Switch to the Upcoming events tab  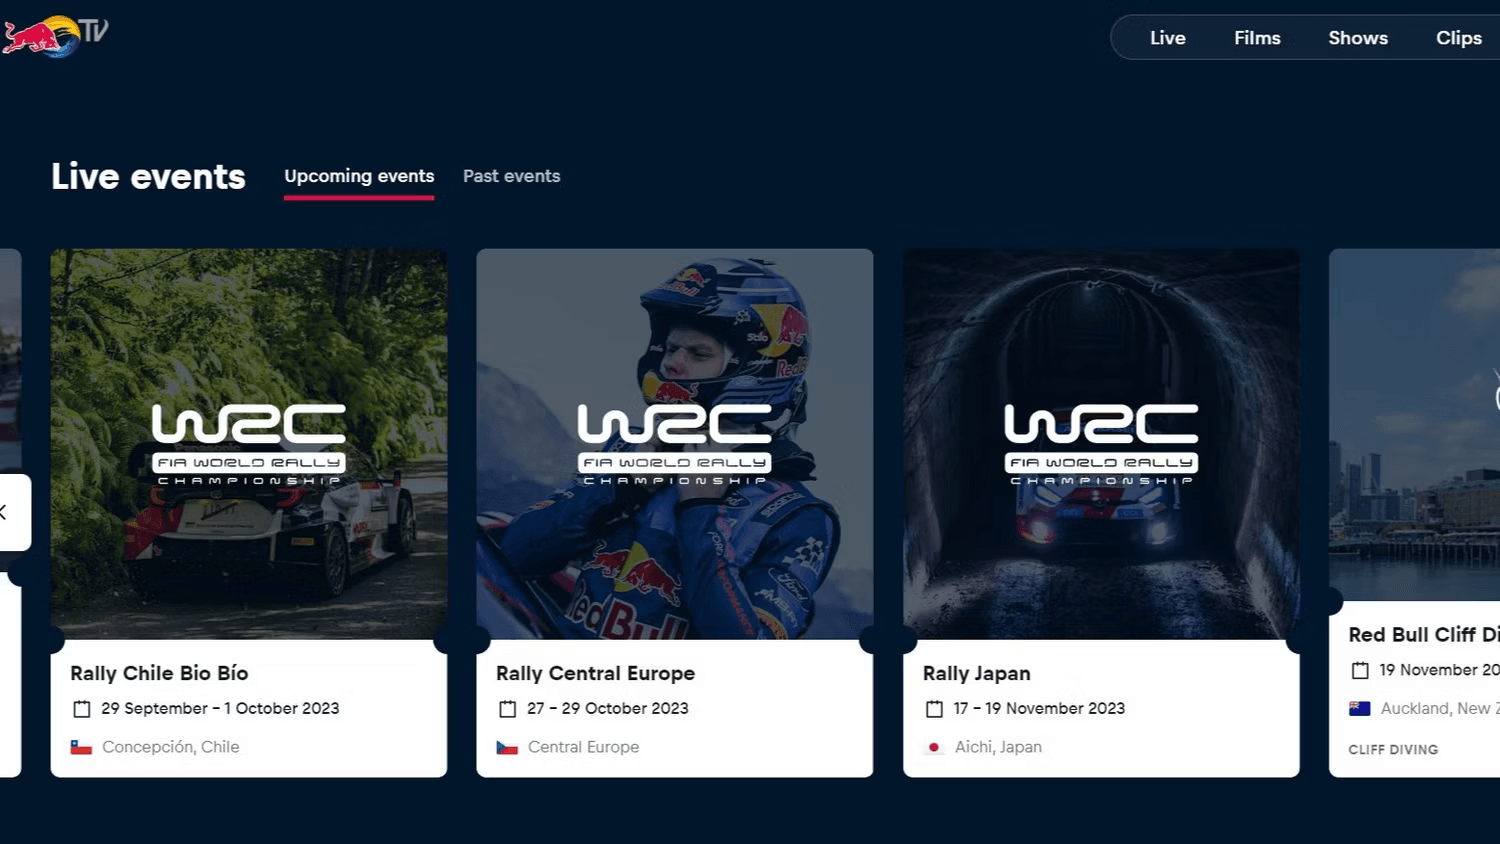(359, 176)
